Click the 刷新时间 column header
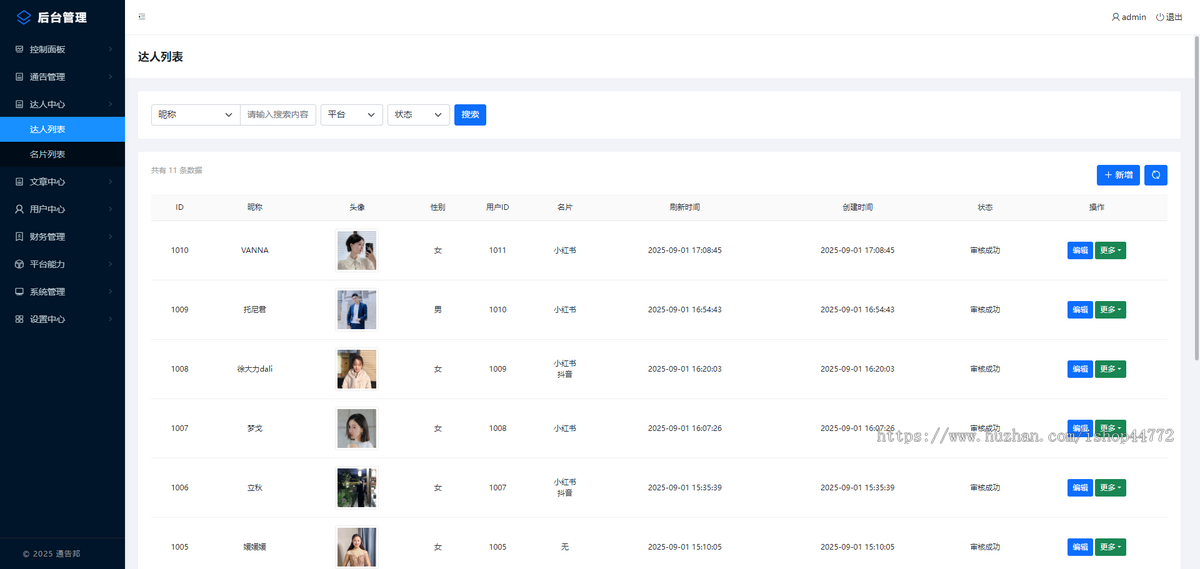Screen dimensions: 1200x569 (685, 207)
